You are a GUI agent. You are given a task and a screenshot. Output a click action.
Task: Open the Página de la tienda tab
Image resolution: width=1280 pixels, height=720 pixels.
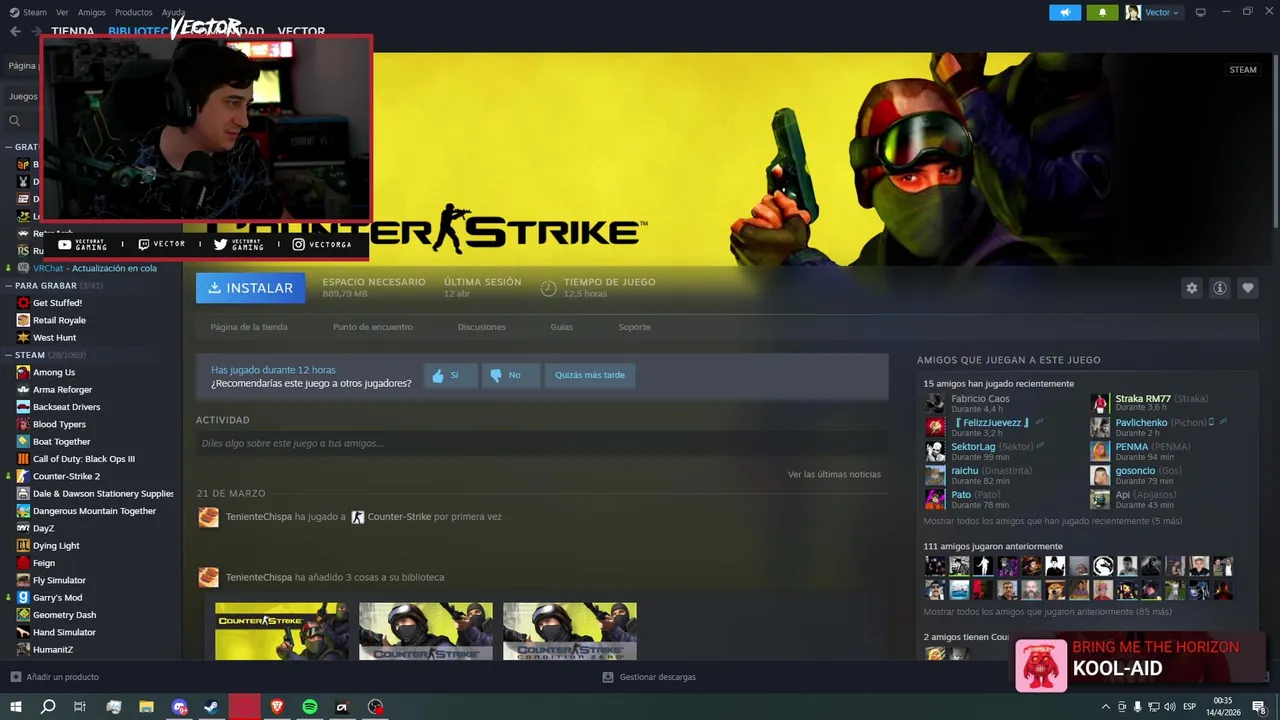pos(249,327)
